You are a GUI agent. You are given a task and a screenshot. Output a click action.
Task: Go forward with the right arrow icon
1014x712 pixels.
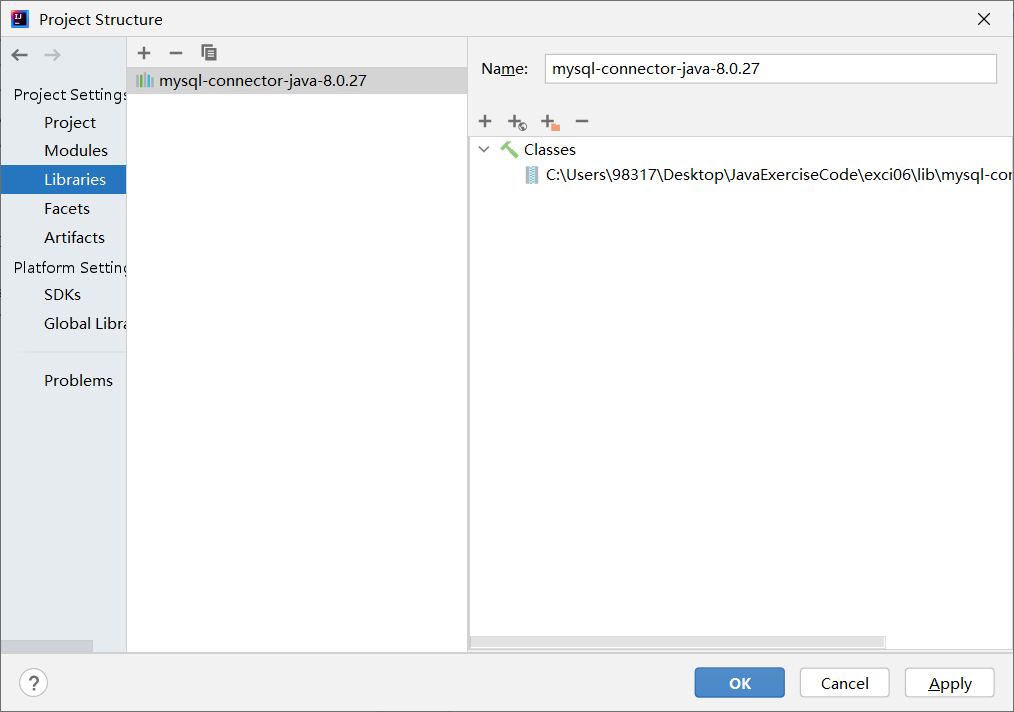(x=52, y=55)
